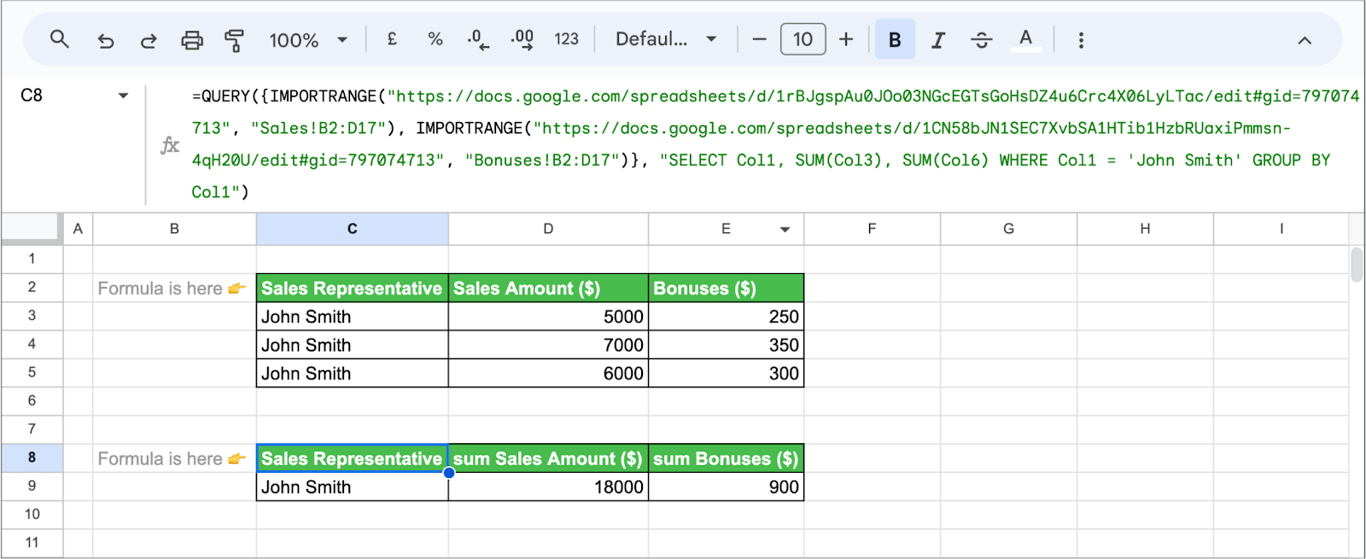The width and height of the screenshot is (1366, 559).
Task: Click the fx function icon
Action: (x=170, y=146)
